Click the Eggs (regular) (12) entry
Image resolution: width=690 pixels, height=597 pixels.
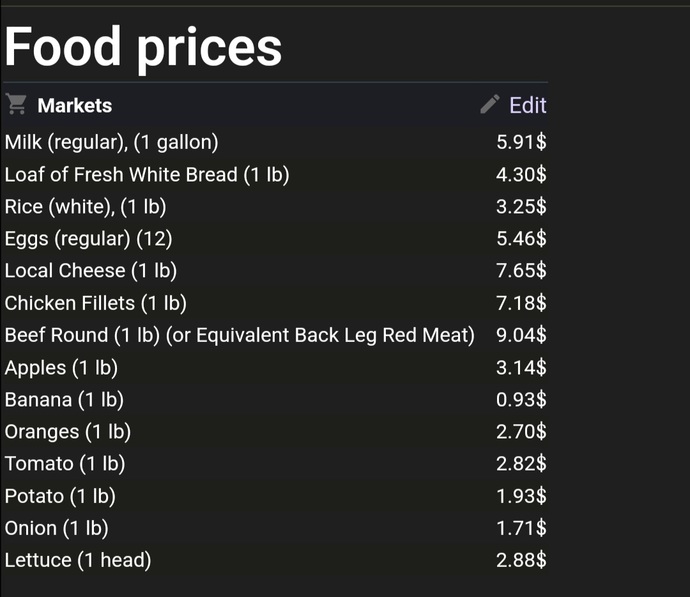coord(88,239)
